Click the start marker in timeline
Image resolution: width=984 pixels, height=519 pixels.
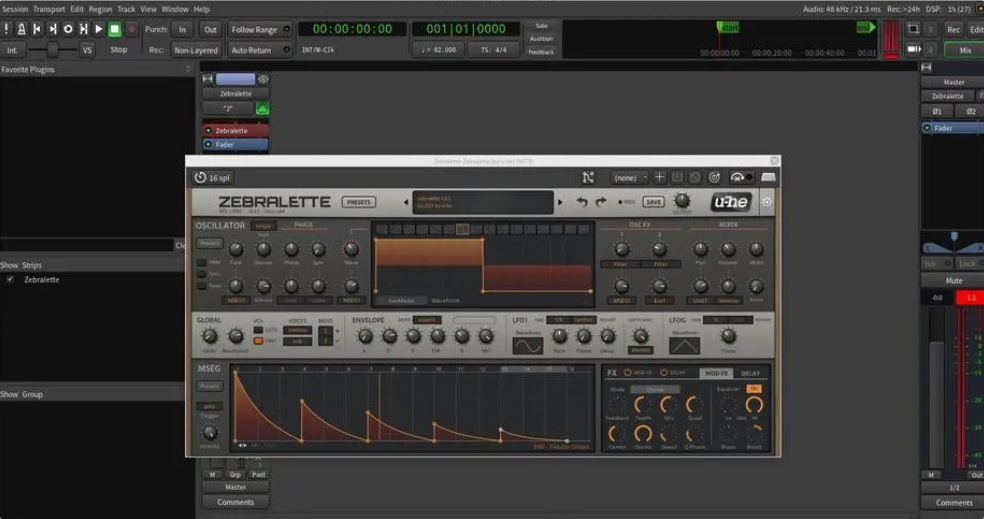728,28
